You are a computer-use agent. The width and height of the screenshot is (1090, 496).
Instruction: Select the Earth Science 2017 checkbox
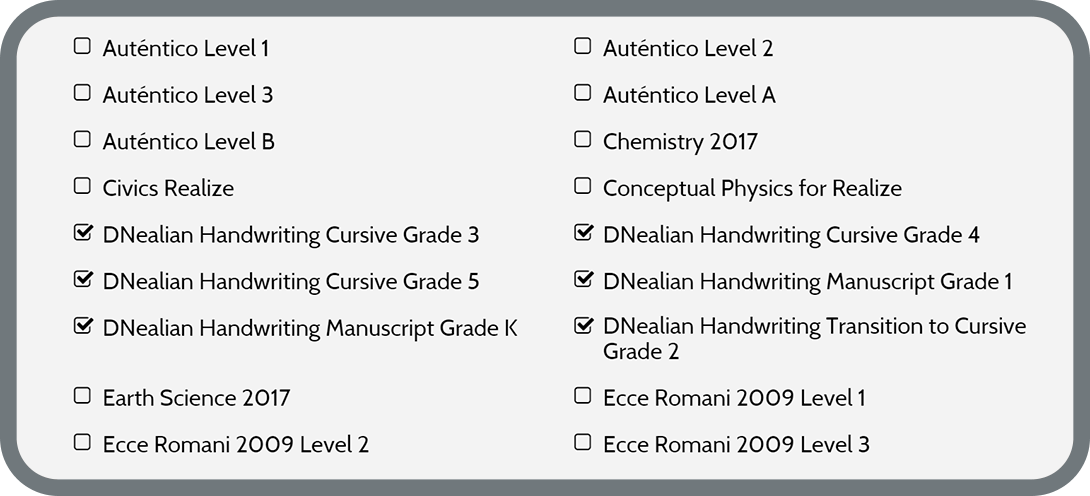pyautogui.click(x=82, y=396)
